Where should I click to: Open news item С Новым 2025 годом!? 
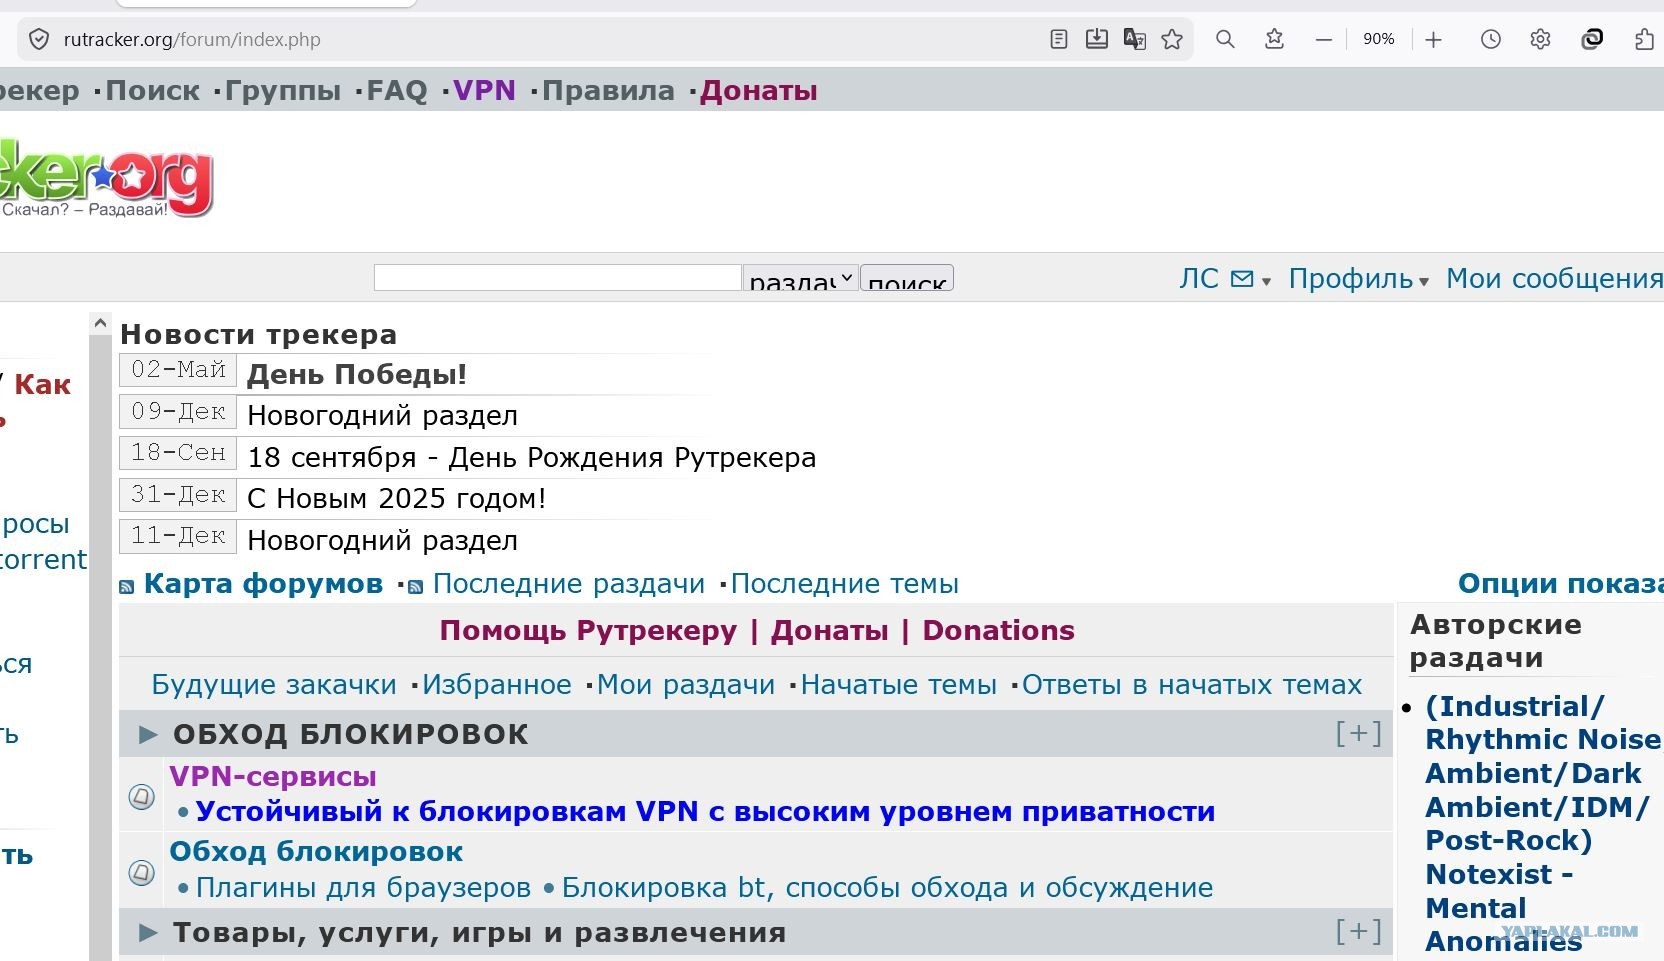pos(397,499)
